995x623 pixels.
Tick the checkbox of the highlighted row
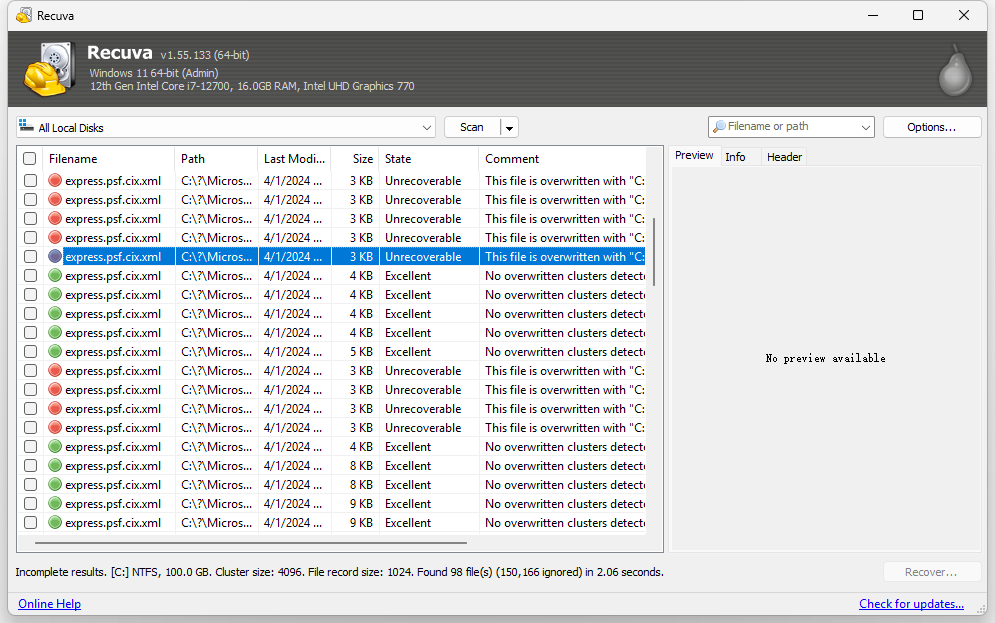30,256
